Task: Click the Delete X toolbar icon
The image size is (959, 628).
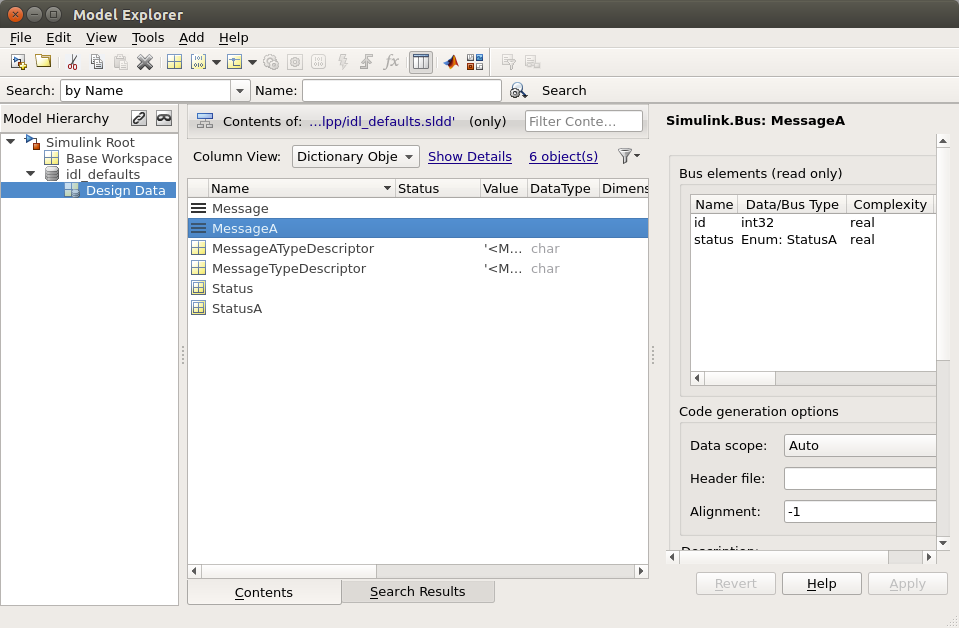Action: pos(145,62)
